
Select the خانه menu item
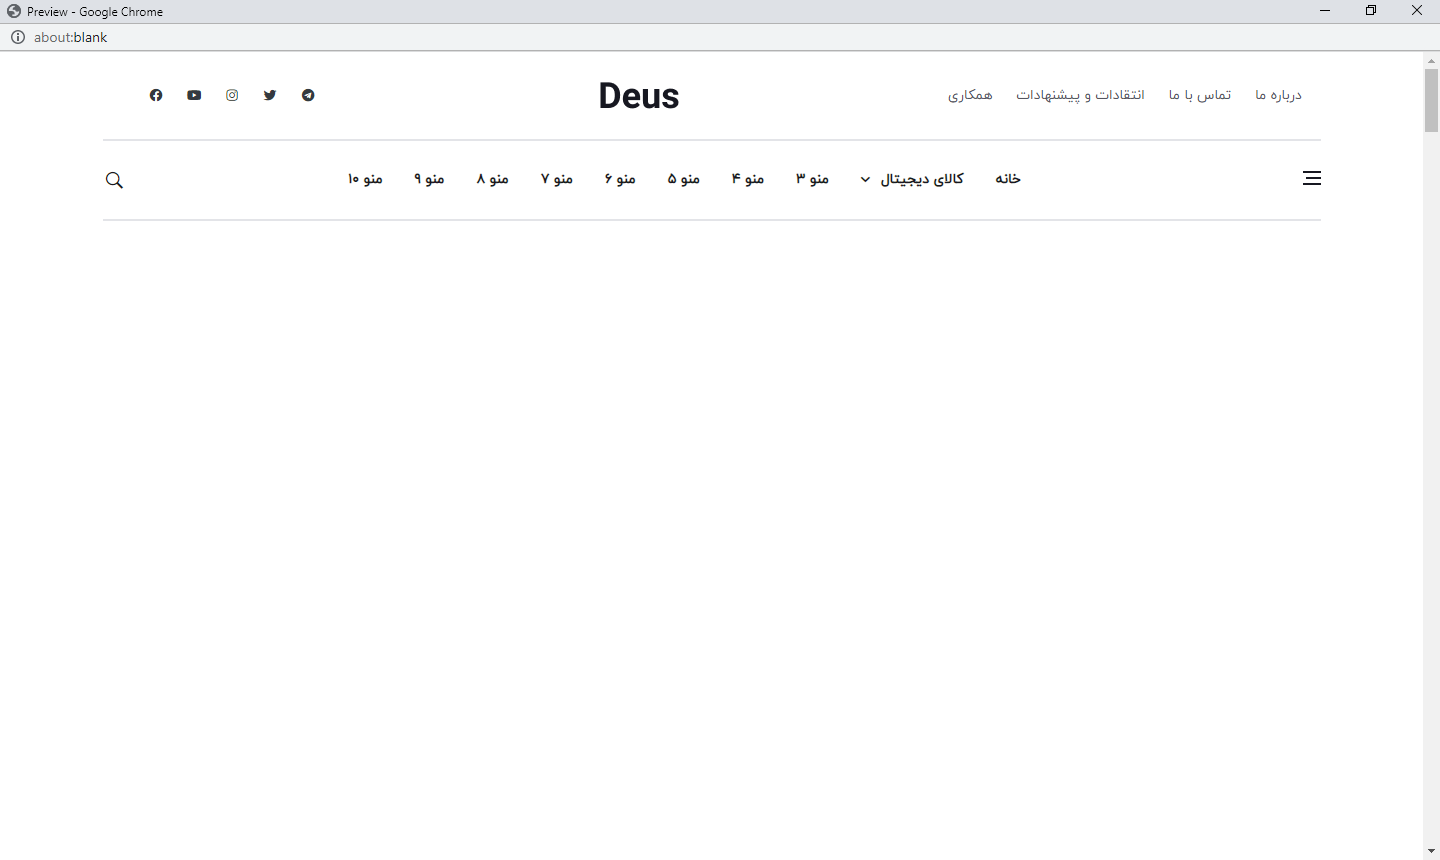tap(1007, 179)
